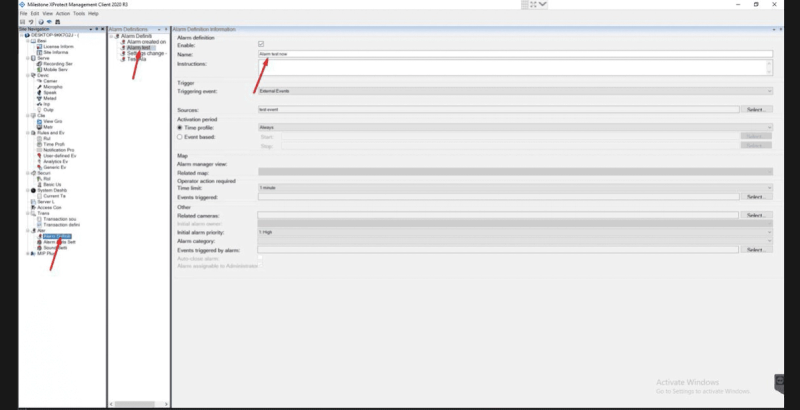Click Select button for Events triggered

point(757,197)
